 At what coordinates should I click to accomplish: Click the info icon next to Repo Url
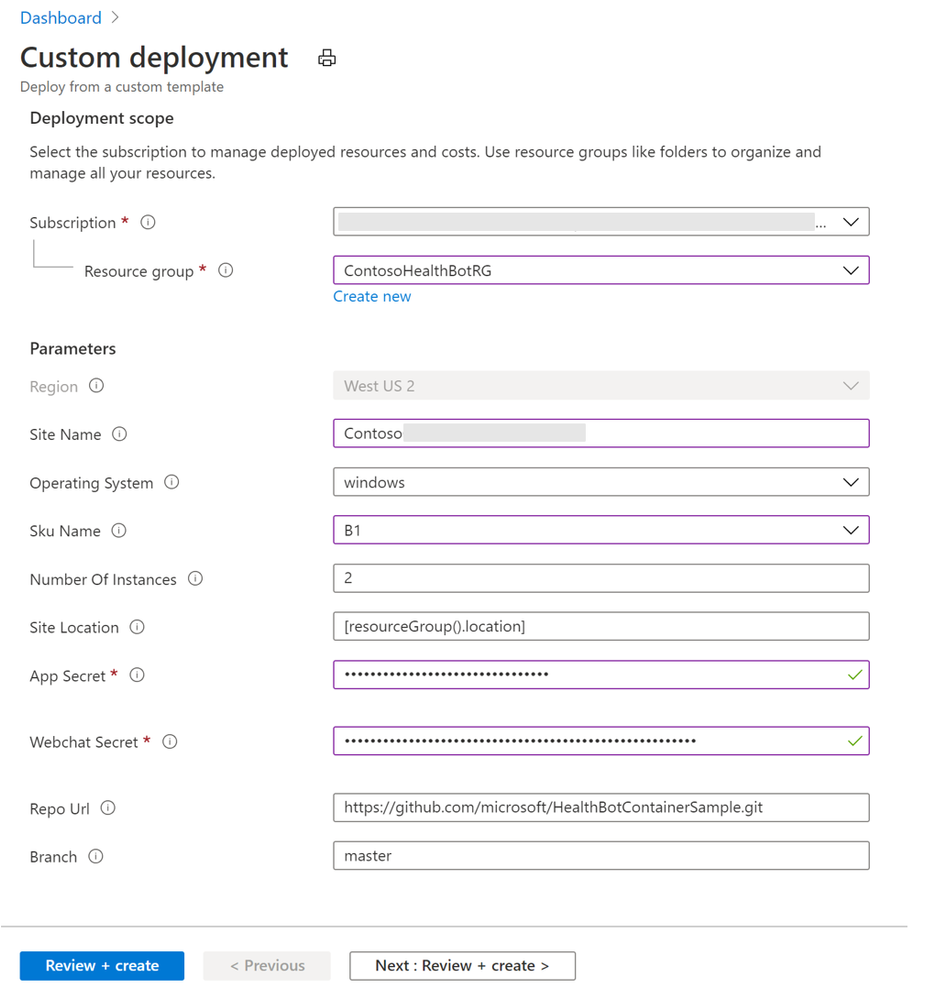(108, 808)
